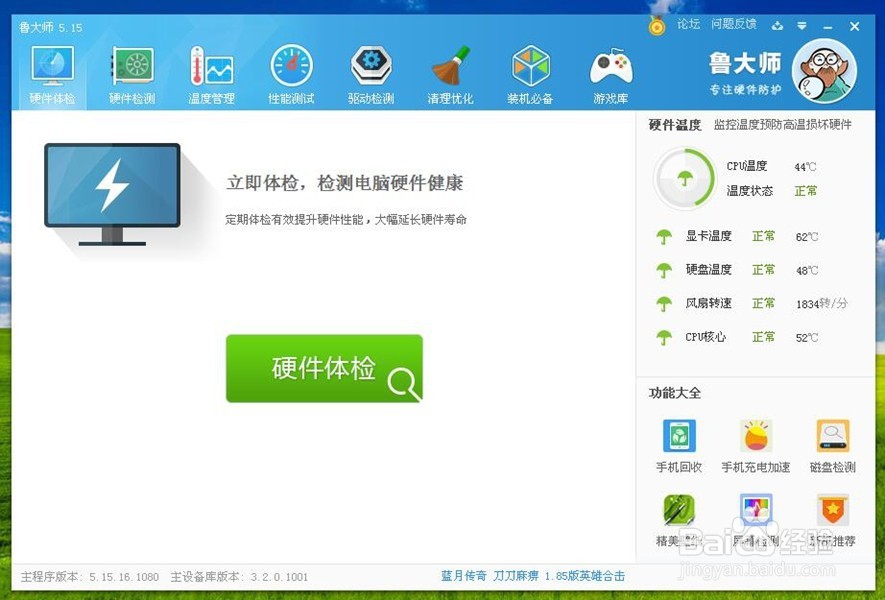The width and height of the screenshot is (885, 600).
Task: Open the 装机必备 cube tab
Action: click(530, 76)
